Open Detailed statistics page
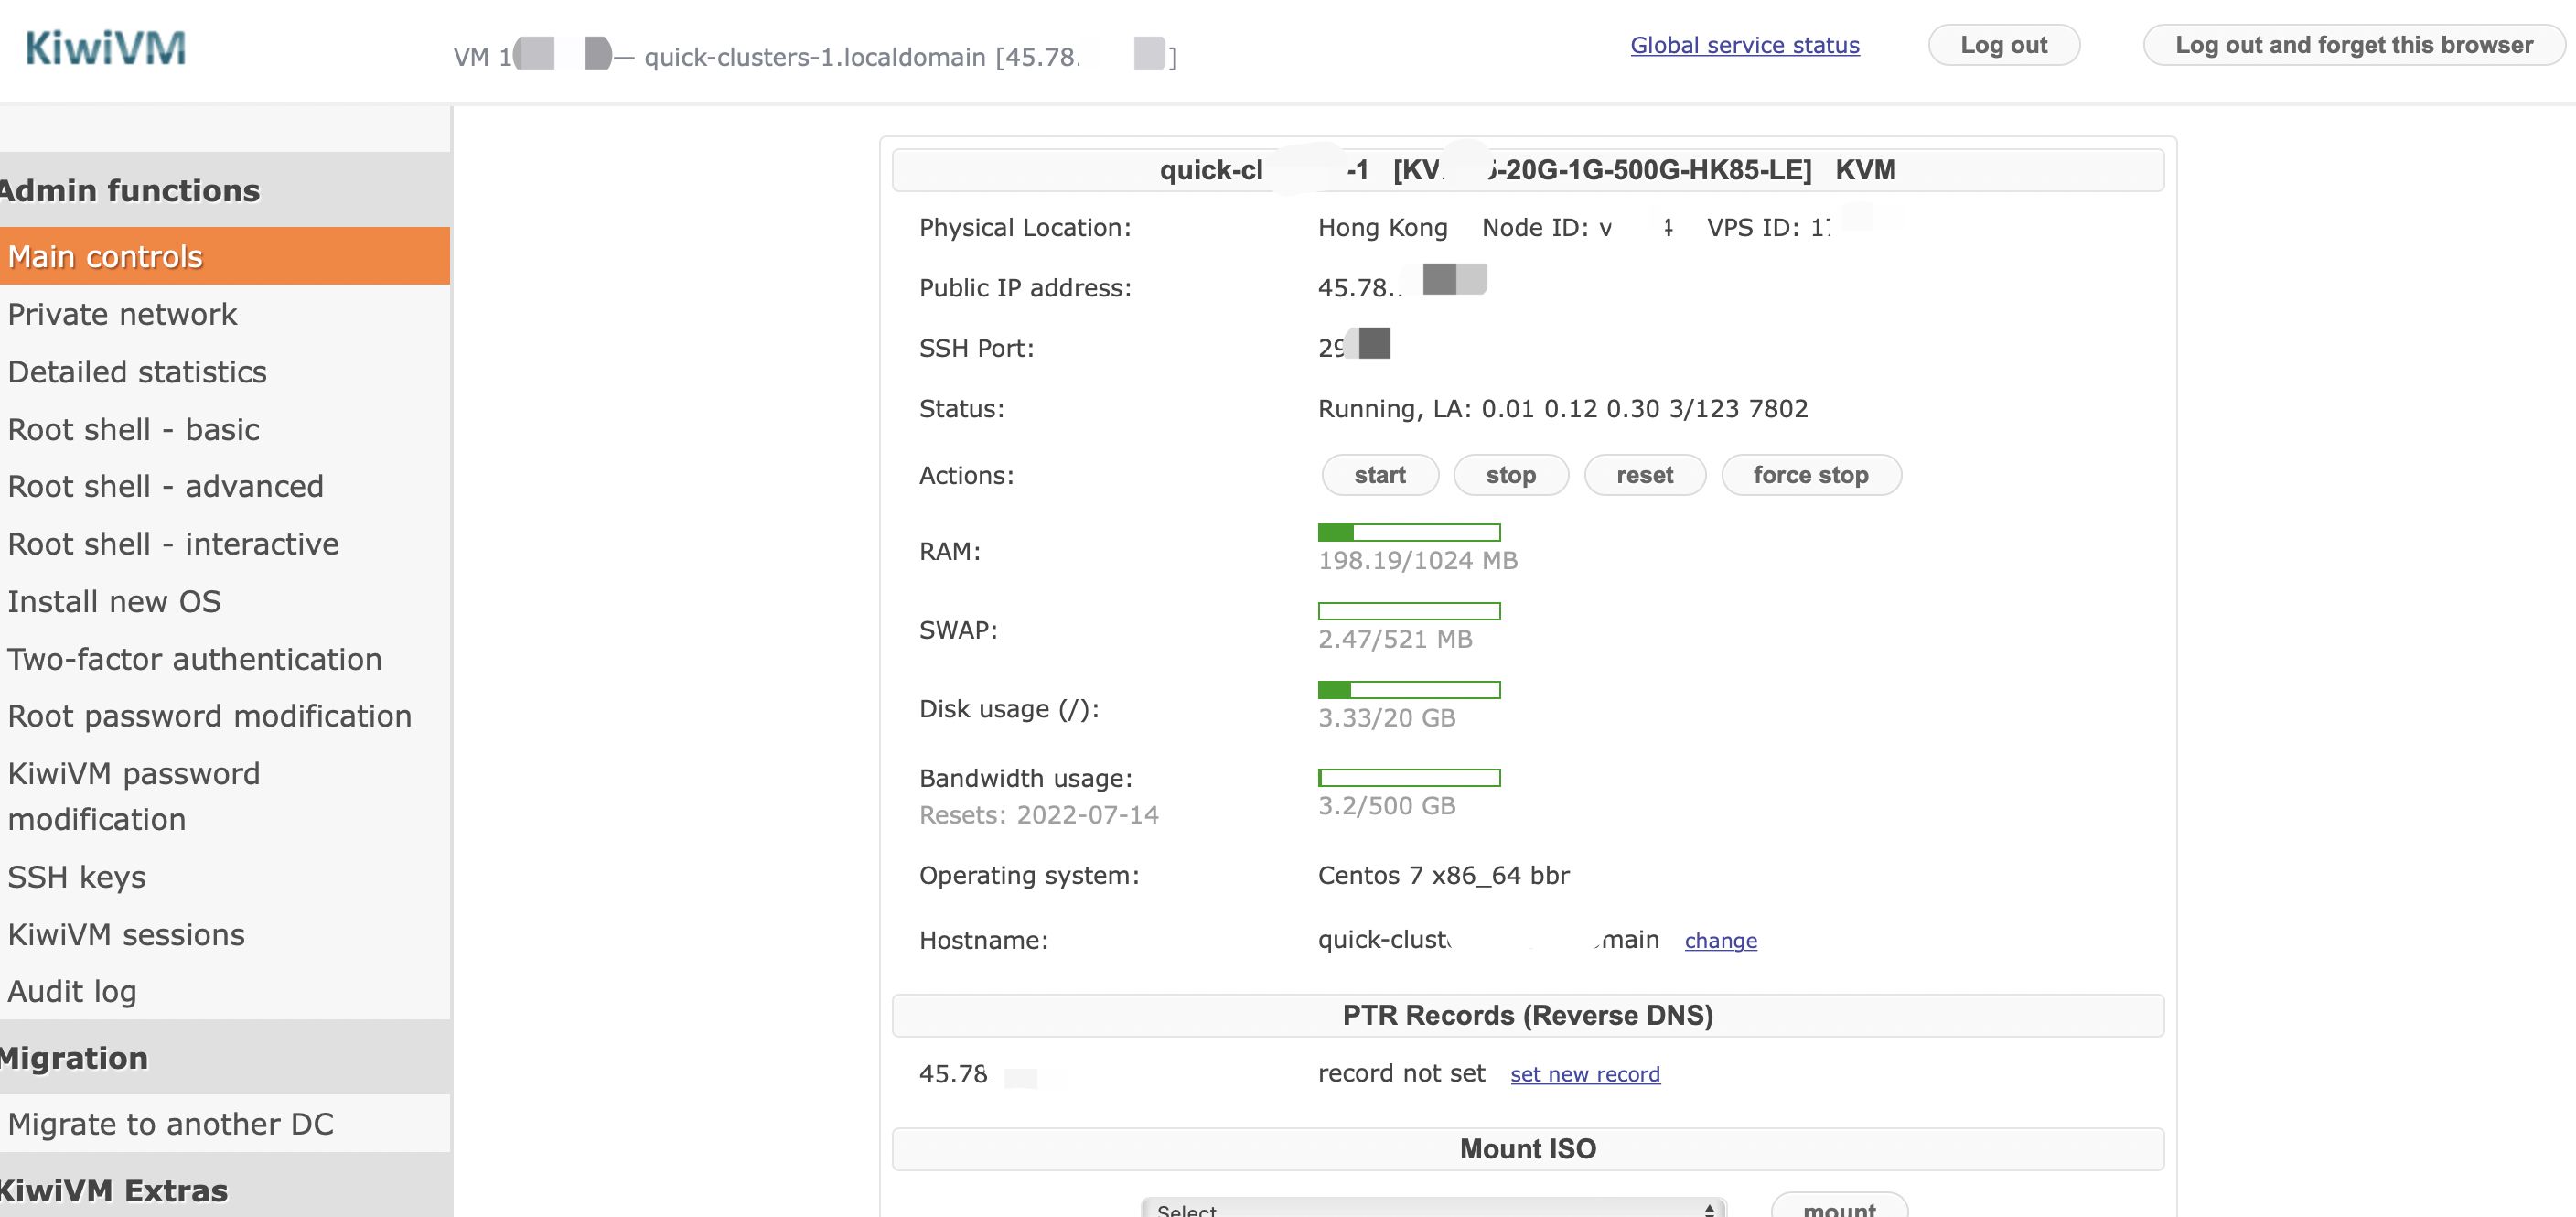2576x1217 pixels. point(224,372)
